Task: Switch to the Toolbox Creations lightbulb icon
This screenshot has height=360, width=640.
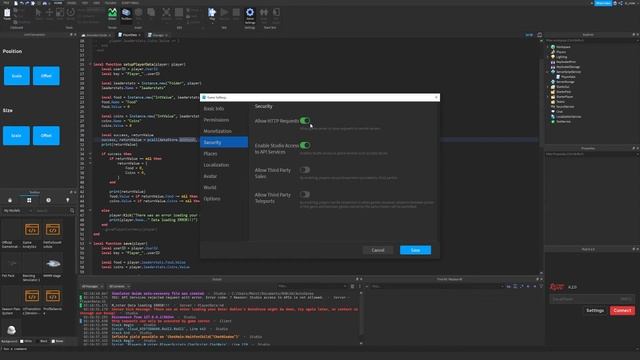Action: (67, 200)
